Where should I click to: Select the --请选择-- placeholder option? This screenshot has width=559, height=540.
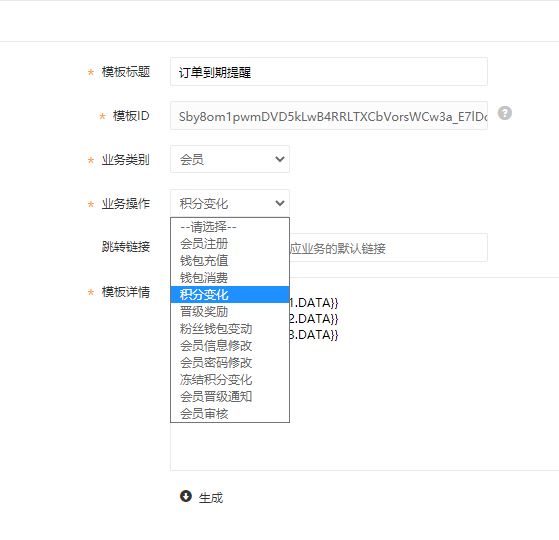[x=230, y=227]
